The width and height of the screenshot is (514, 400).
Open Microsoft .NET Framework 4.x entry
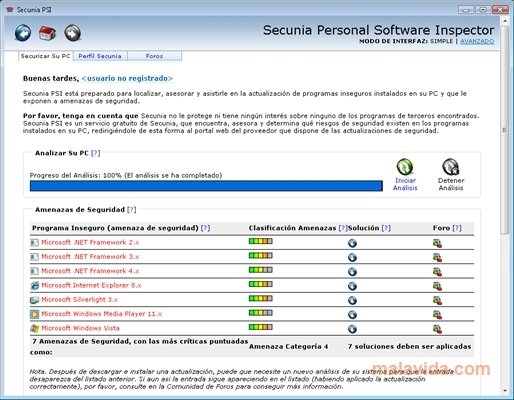pyautogui.click(x=90, y=271)
